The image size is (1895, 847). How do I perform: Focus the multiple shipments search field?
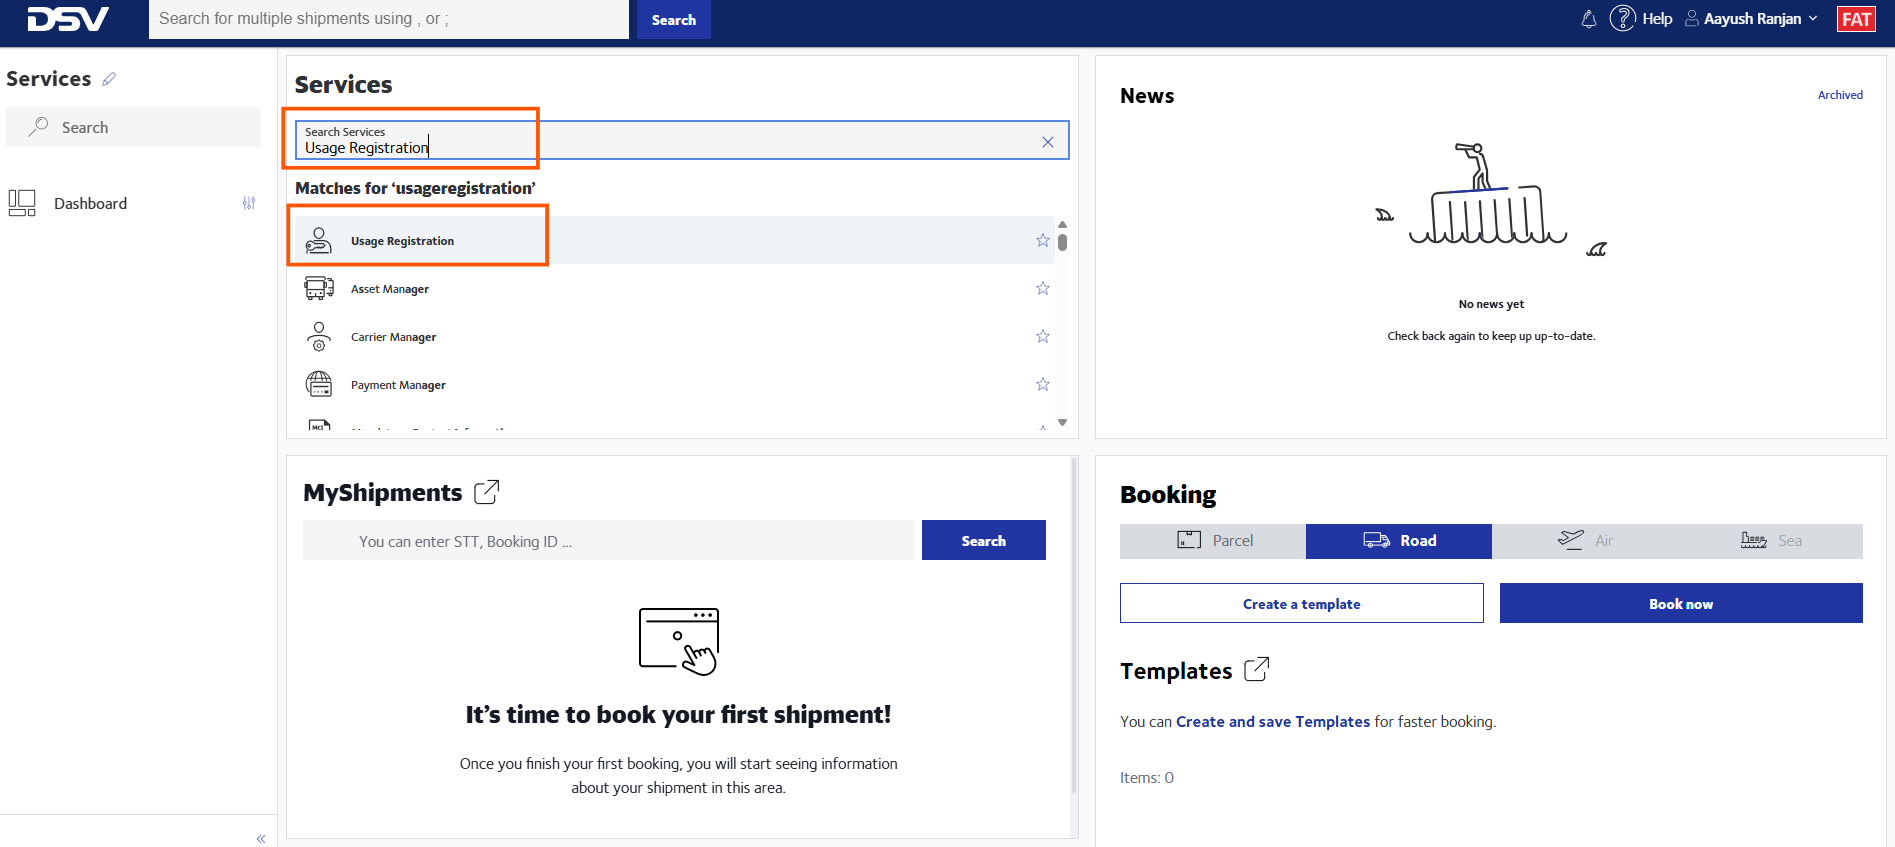pyautogui.click(x=389, y=19)
